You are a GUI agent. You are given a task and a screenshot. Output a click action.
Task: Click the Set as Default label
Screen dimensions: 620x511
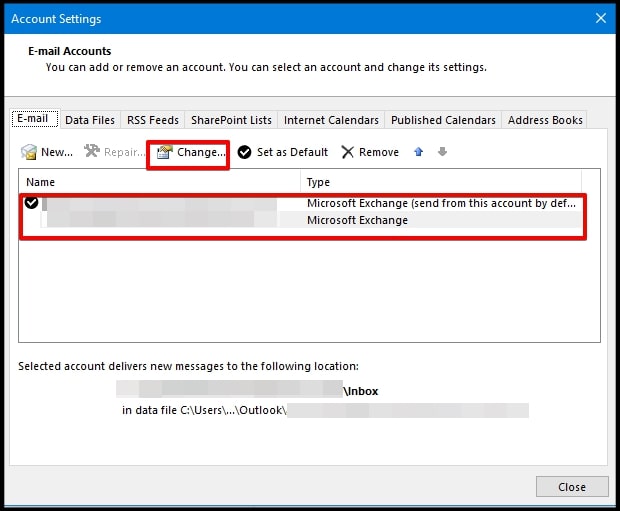pos(292,152)
